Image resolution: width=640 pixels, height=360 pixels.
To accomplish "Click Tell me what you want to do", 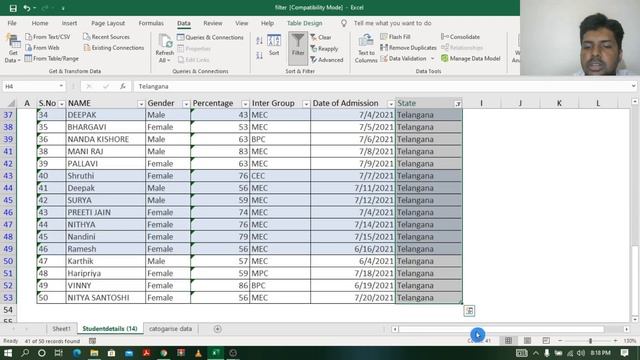I will point(392,23).
